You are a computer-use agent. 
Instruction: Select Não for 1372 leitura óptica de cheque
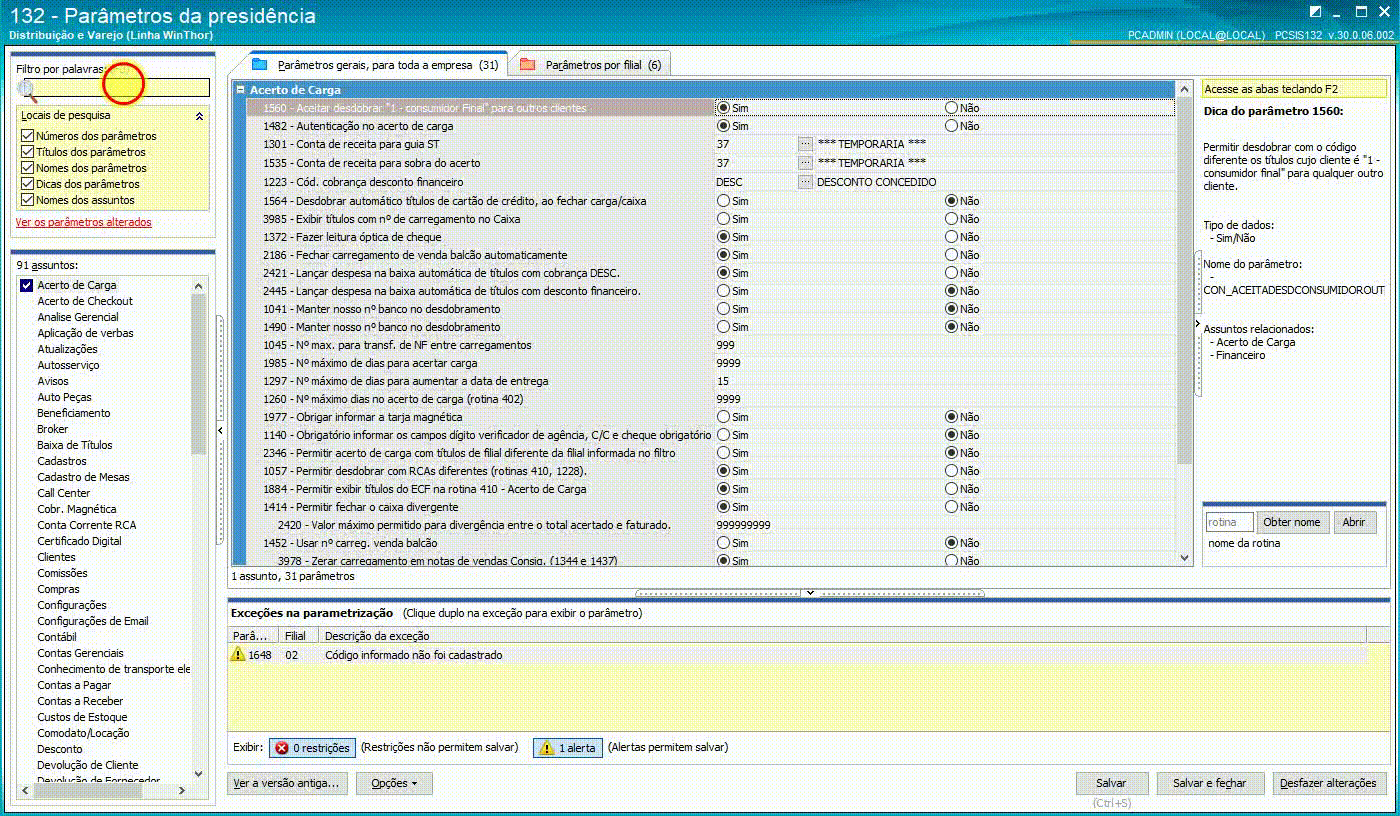(951, 237)
